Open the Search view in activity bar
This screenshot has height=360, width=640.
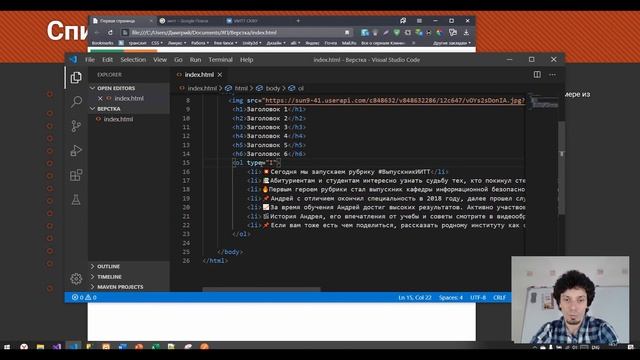[x=76, y=102]
